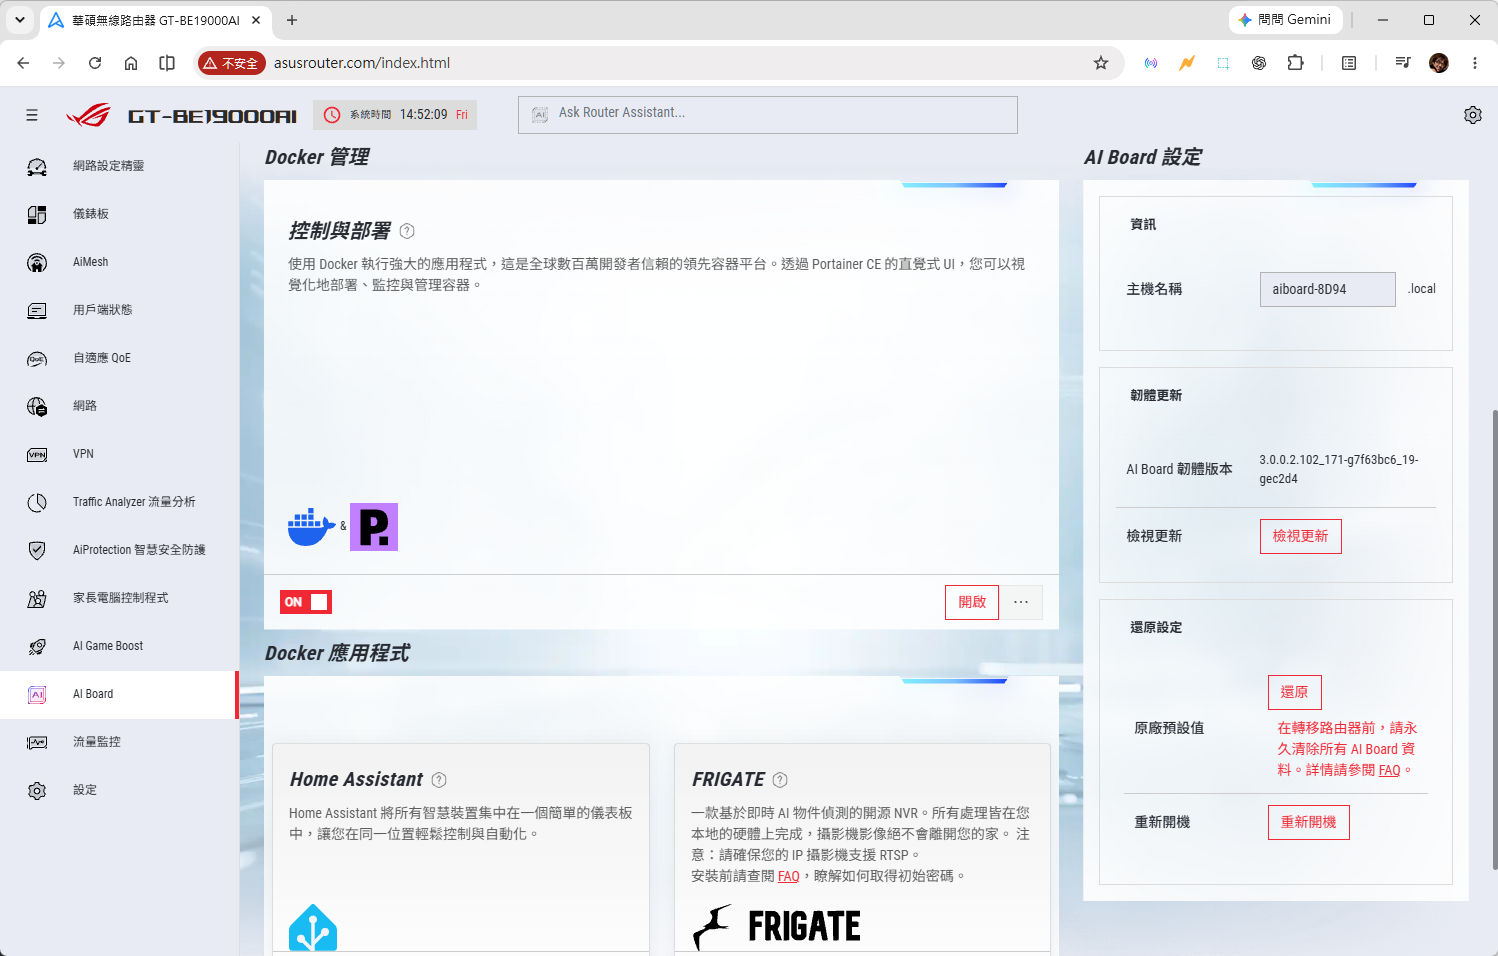Screen dimensions: 1498x956
Task: Open VPN in the sidebar
Action: tap(120, 454)
